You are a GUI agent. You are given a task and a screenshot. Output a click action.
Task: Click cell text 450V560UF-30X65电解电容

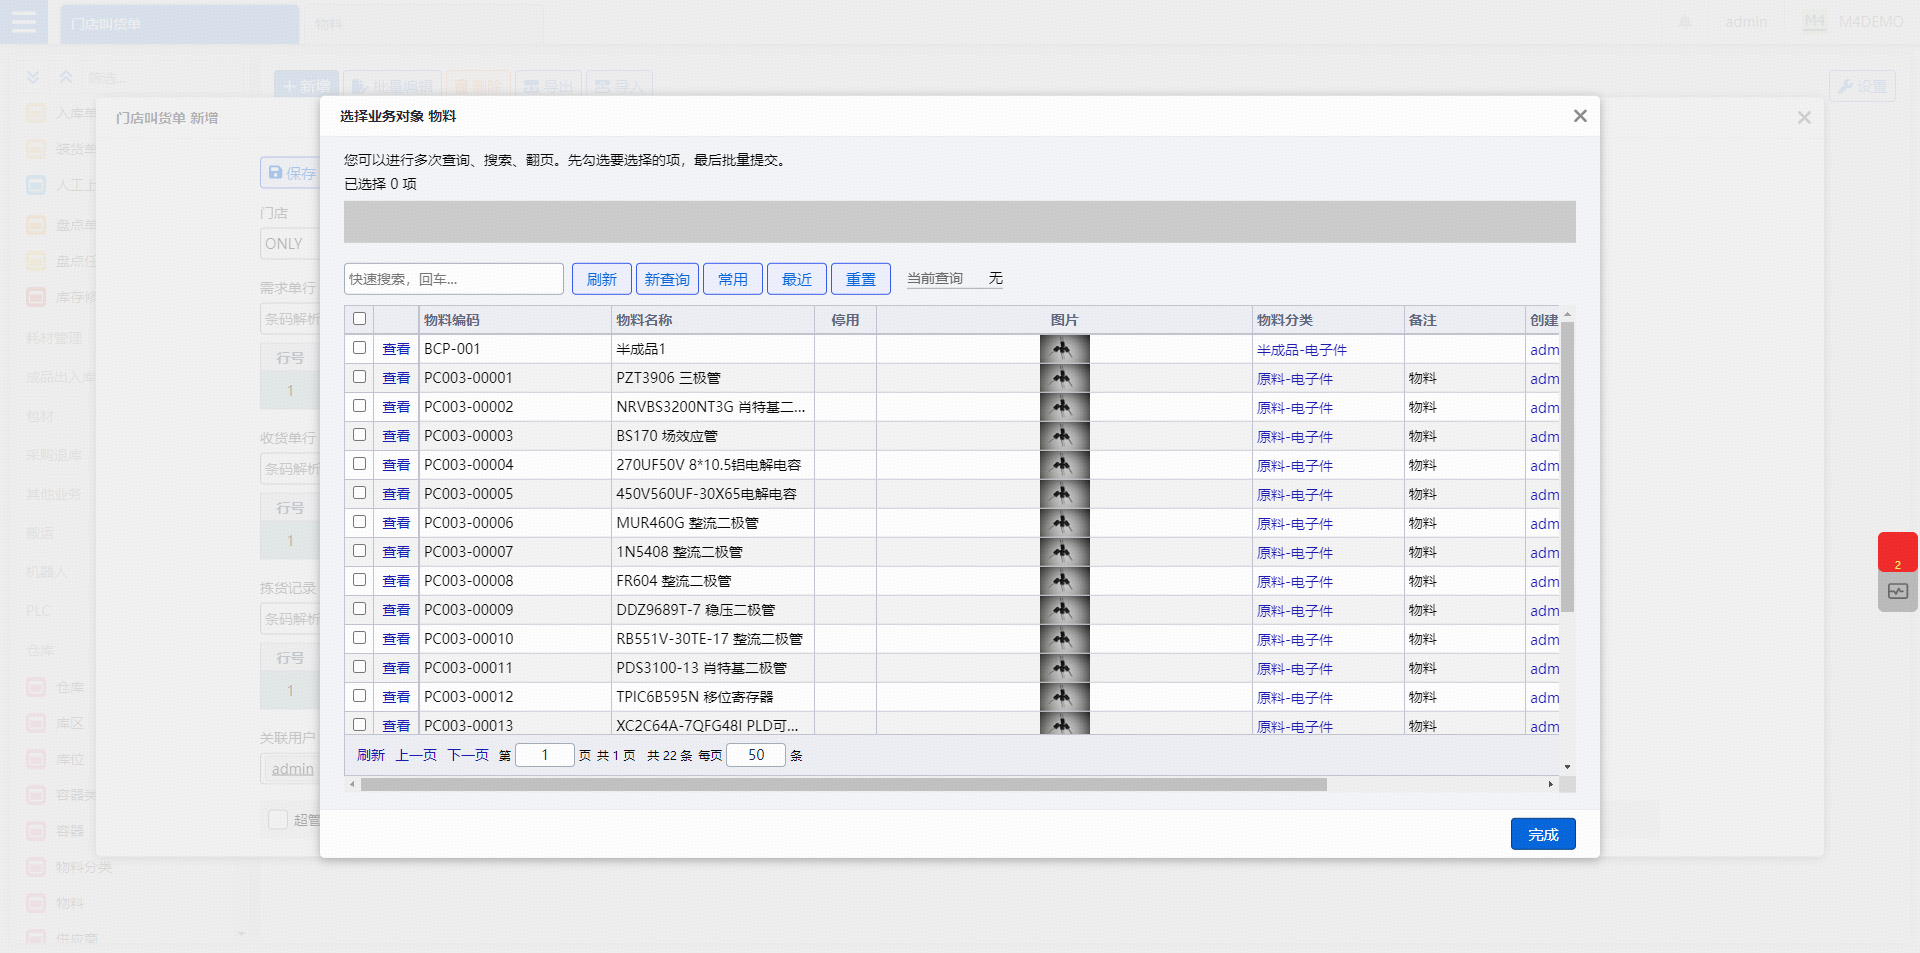coord(706,494)
